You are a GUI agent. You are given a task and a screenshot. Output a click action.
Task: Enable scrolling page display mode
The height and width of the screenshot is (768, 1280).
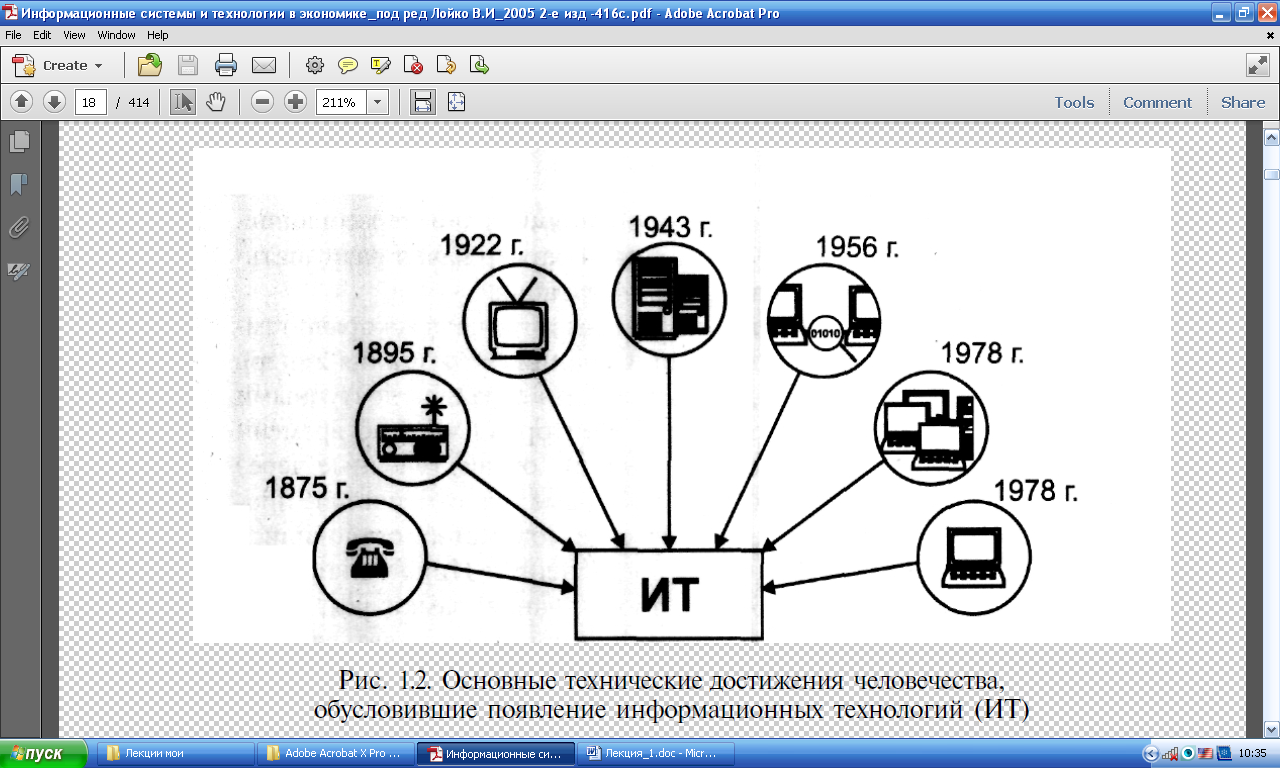click(423, 102)
